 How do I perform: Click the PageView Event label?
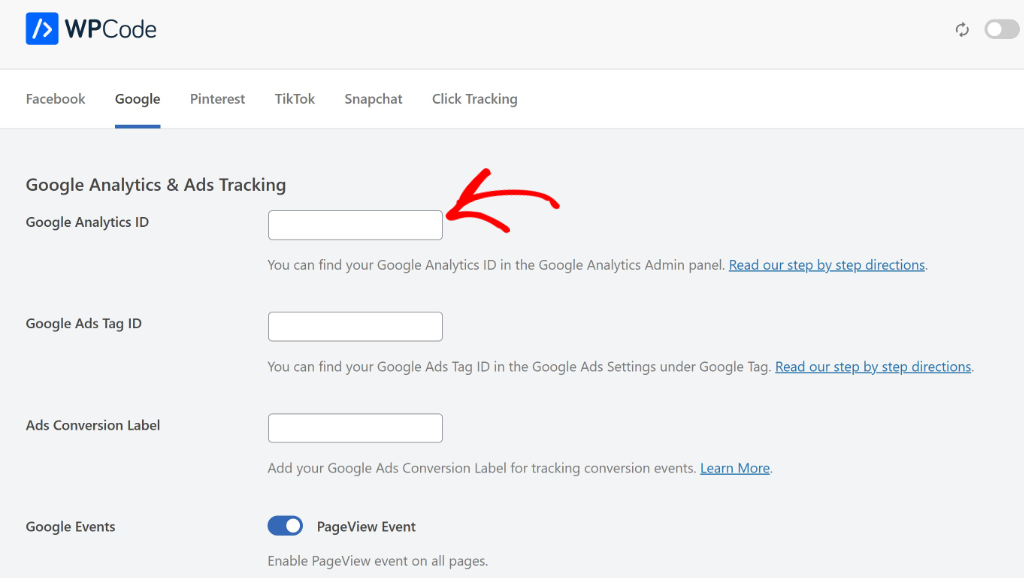point(366,526)
